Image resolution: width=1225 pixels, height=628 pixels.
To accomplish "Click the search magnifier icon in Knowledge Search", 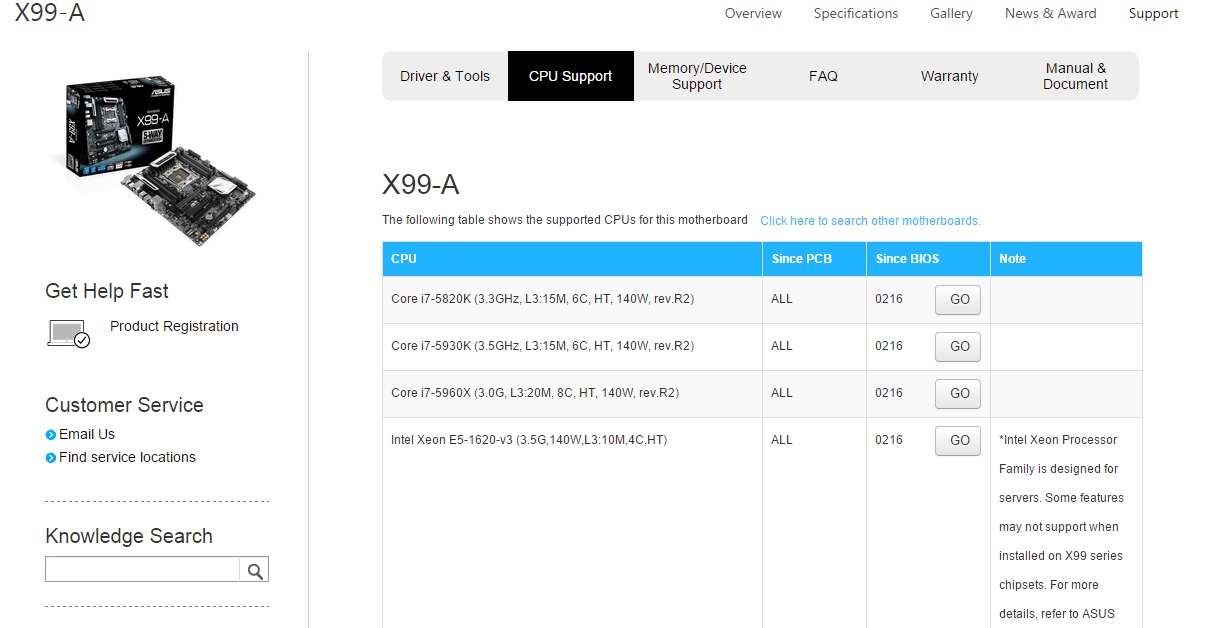I will [255, 571].
